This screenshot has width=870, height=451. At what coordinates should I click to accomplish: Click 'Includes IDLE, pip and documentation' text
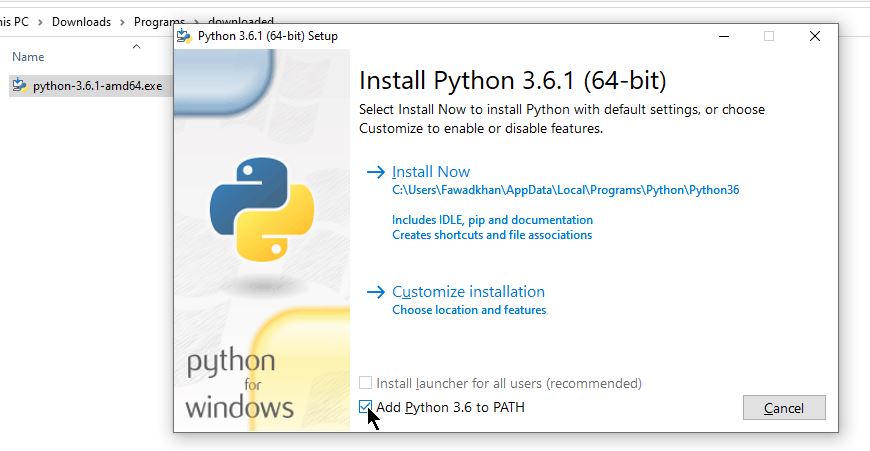492,220
